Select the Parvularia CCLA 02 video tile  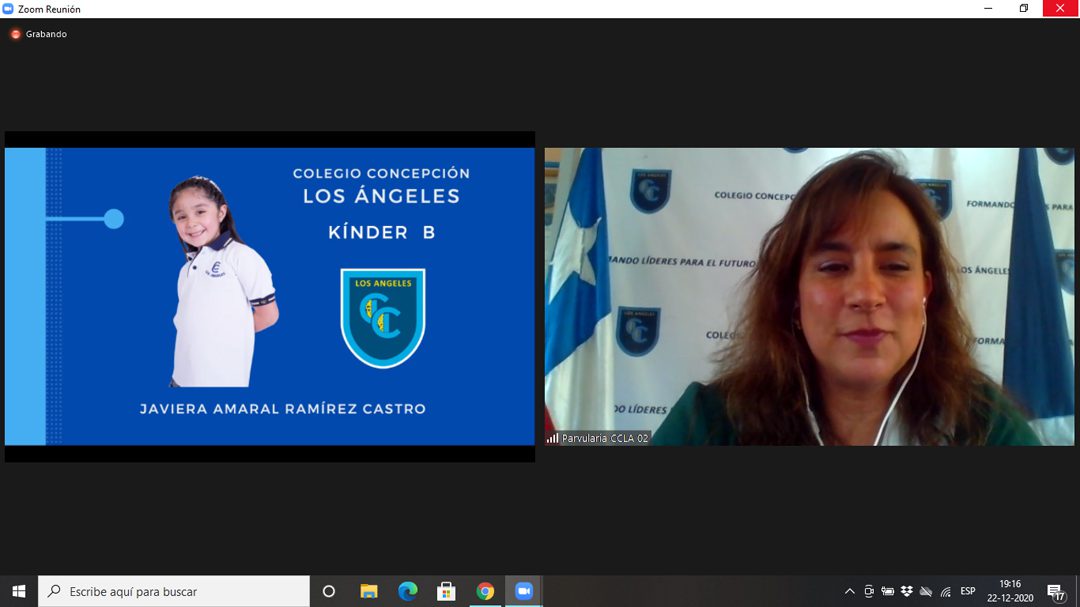[x=809, y=297]
